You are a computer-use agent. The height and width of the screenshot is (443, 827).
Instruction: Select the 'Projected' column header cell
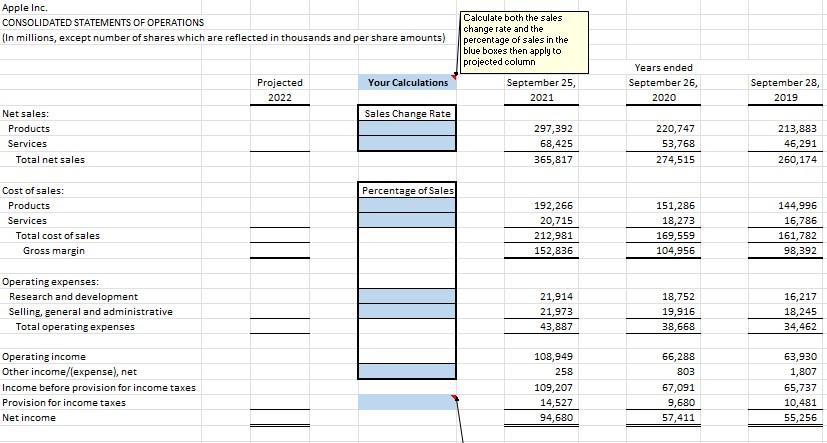point(280,82)
